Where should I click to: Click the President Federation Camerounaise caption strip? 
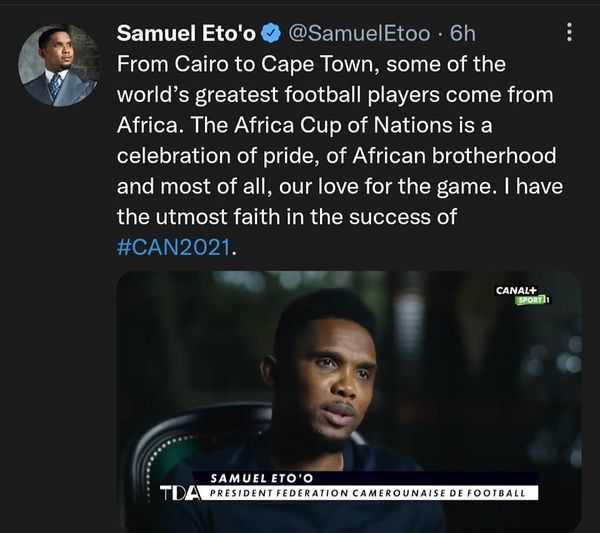(372, 493)
